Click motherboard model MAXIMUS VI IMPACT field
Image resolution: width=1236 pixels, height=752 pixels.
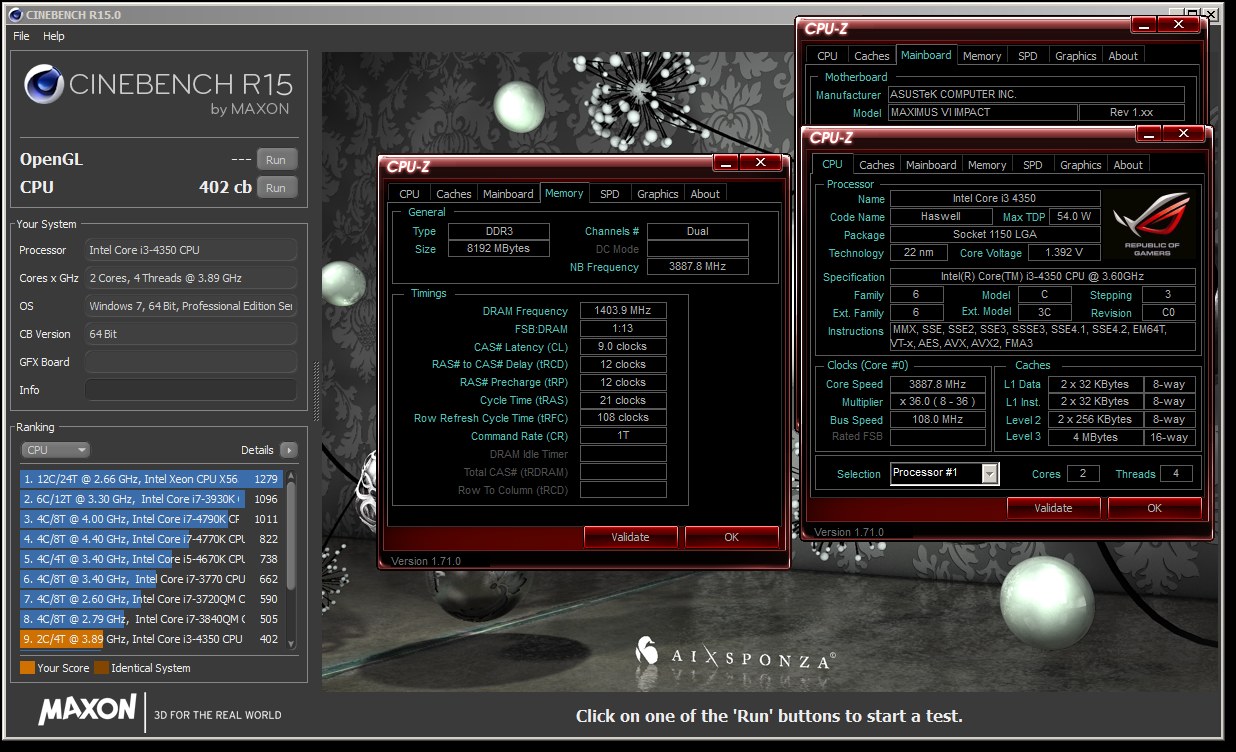pos(983,113)
